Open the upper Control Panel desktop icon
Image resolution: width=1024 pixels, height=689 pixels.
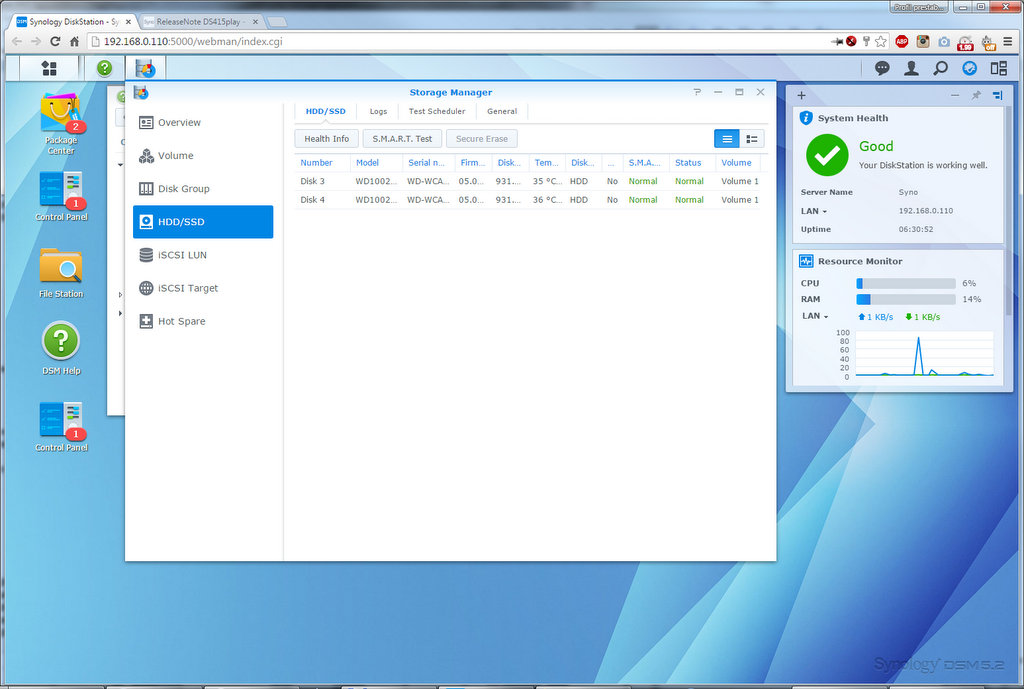click(61, 196)
